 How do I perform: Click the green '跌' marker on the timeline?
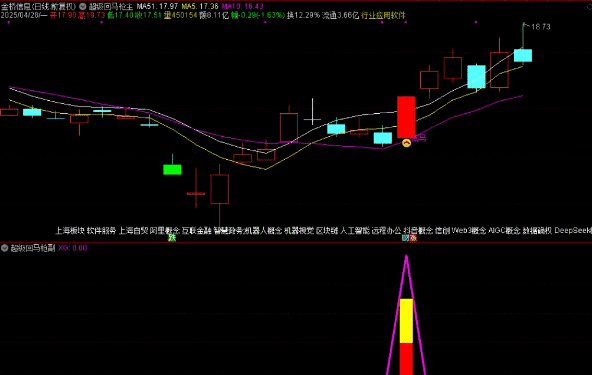pos(172,238)
